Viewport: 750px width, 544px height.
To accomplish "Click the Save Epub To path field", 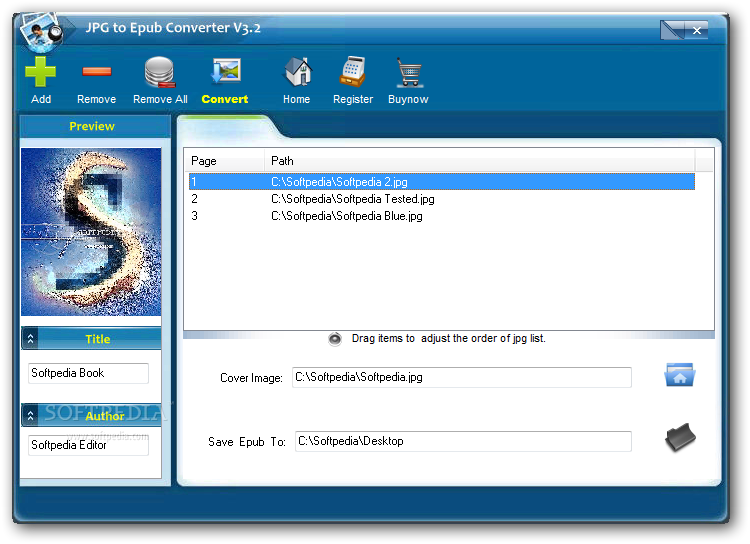I will click(x=463, y=441).
